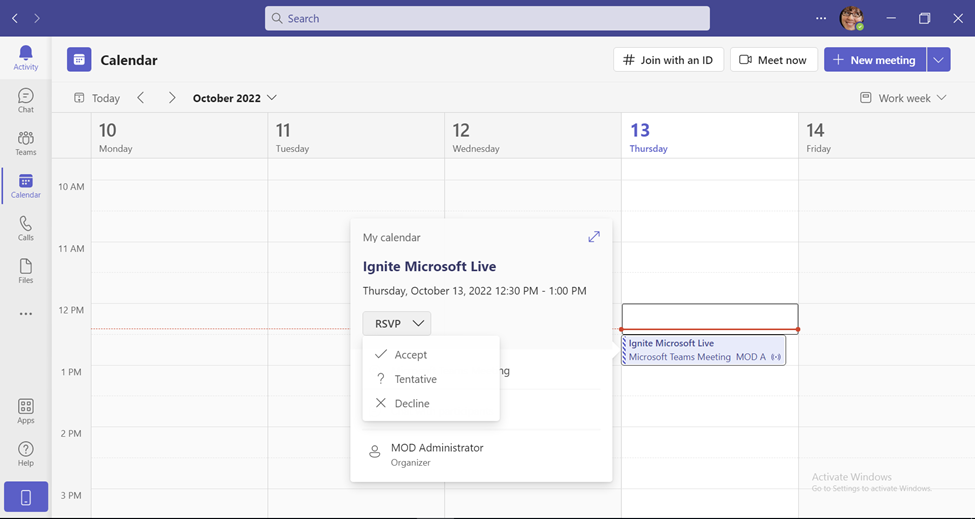Viewport: 975px width, 519px height.
Task: Open Settings and more ellipsis
Action: (821, 19)
